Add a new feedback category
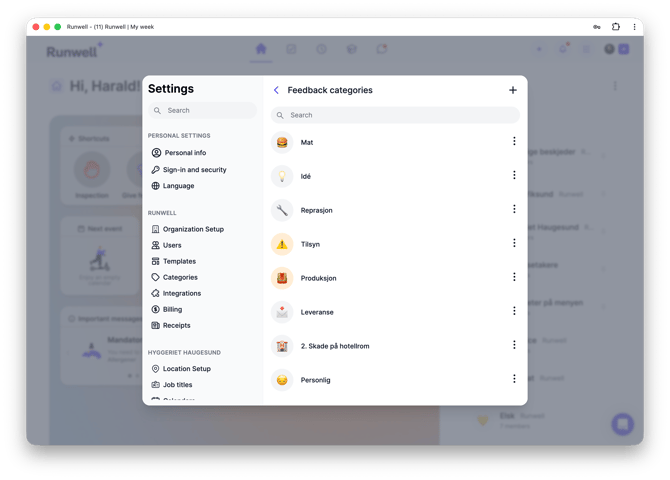 (513, 90)
